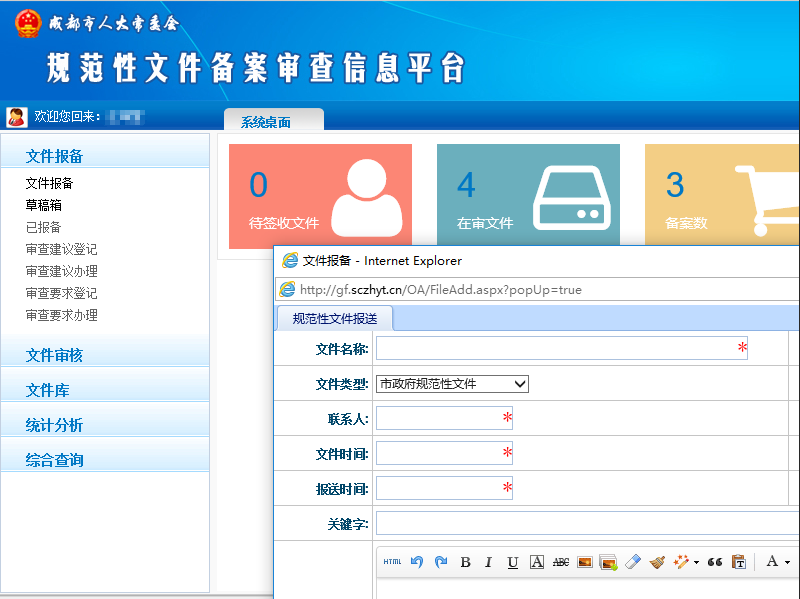Switch to the 系统桌面 tab
This screenshot has width=800, height=599.
pyautogui.click(x=266, y=122)
